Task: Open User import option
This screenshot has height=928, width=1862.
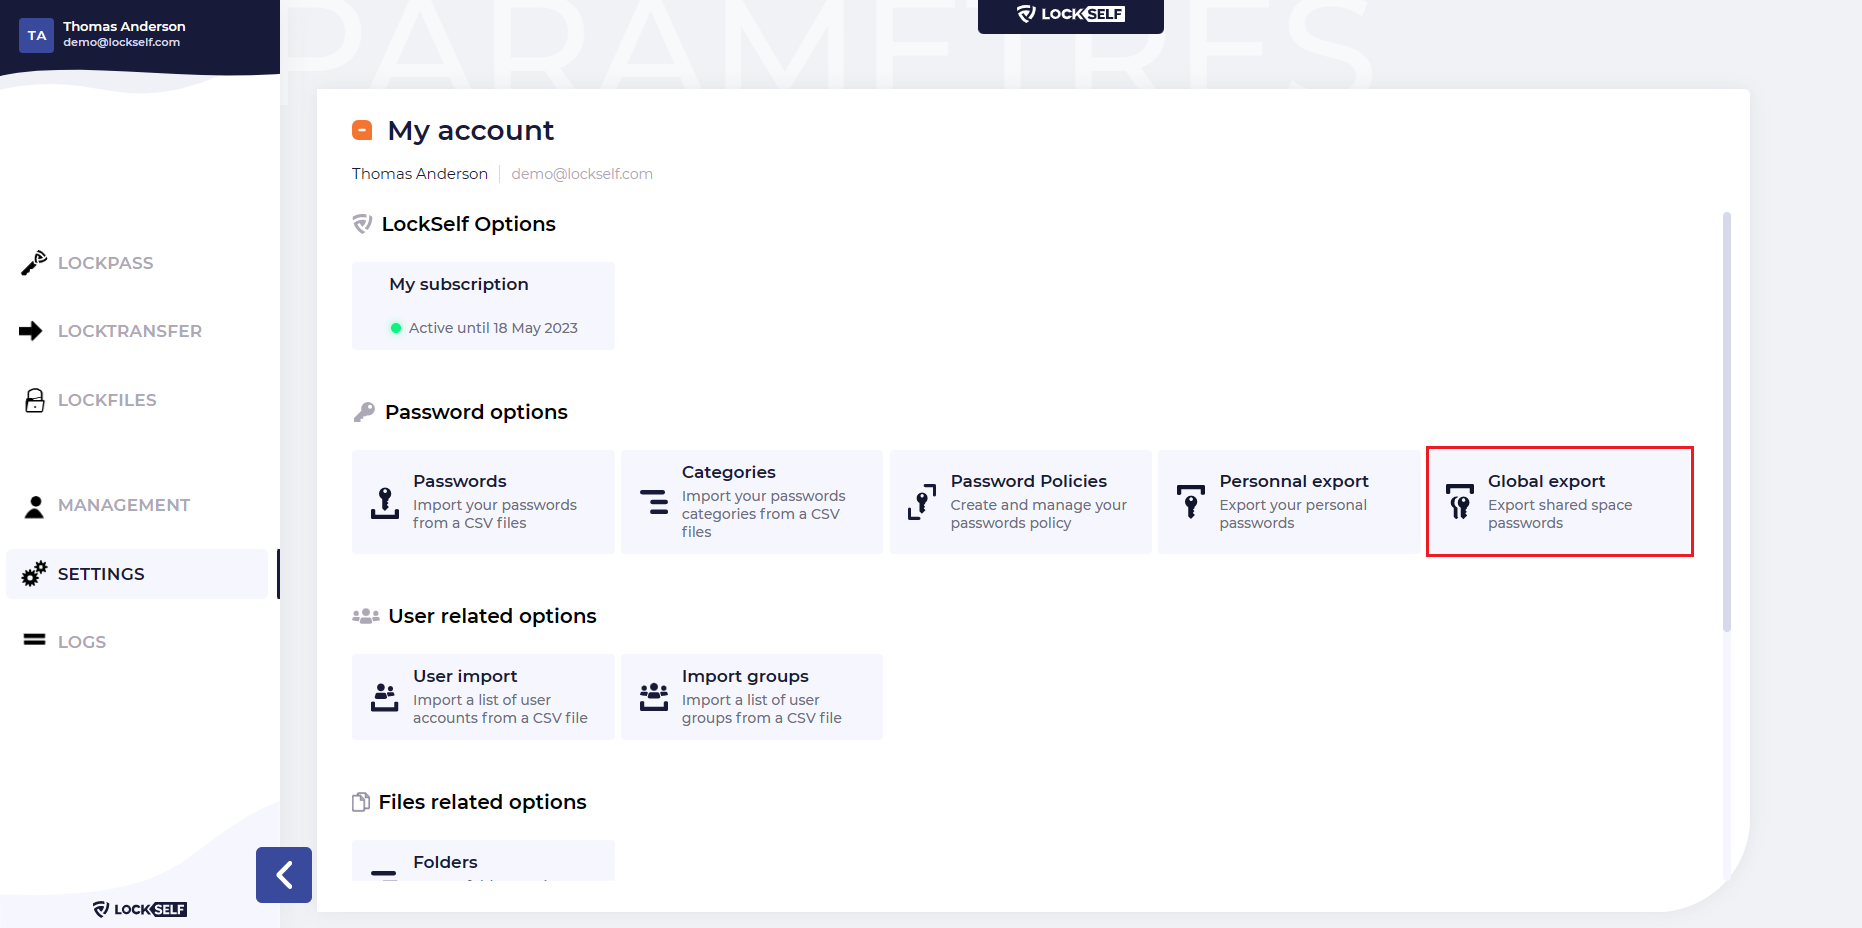Action: tap(483, 697)
